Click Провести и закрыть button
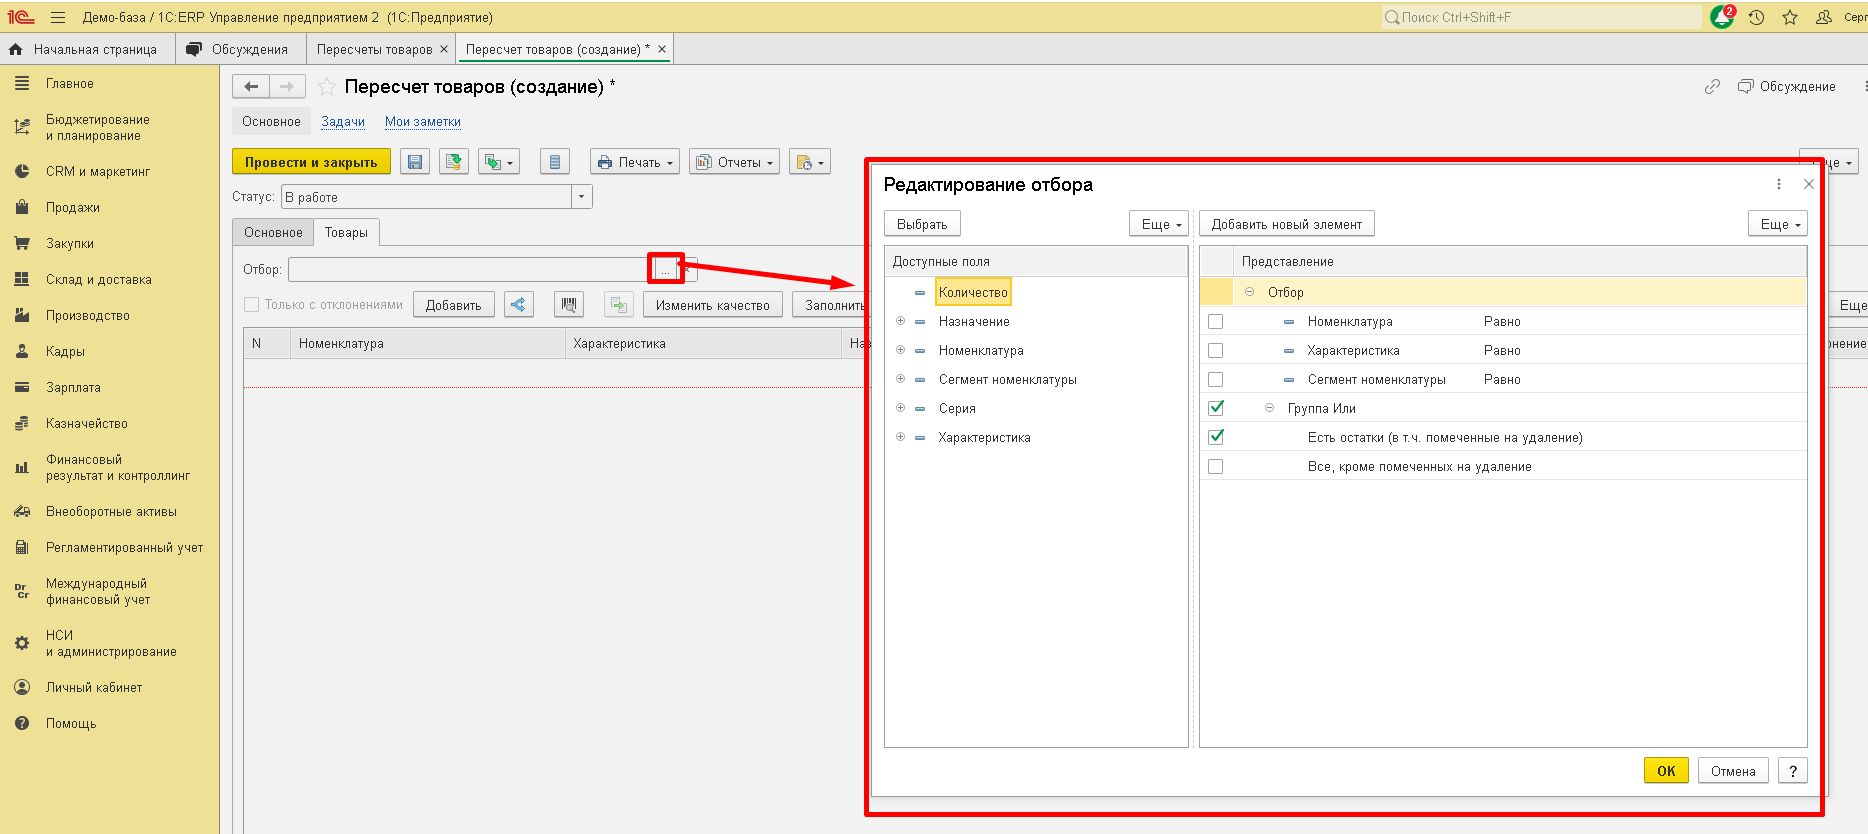Screen dimensions: 1868x834 [311, 162]
